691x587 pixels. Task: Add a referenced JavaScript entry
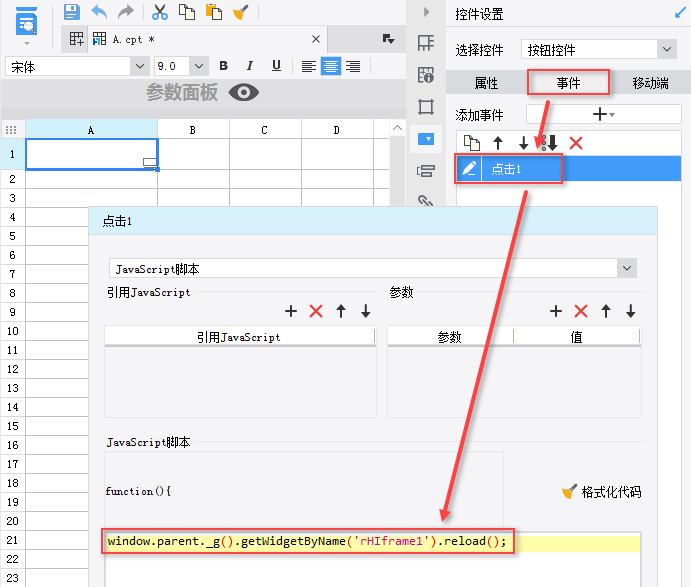point(291,311)
